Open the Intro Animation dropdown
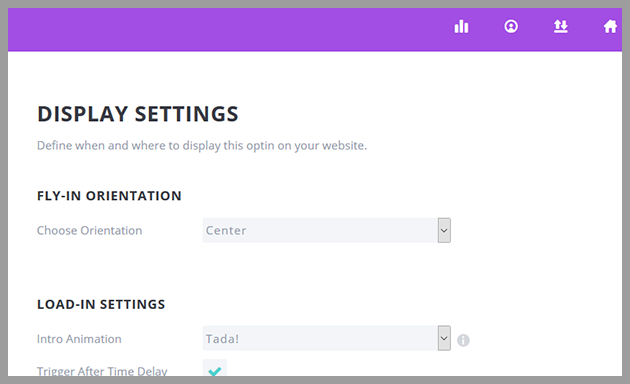630x384 pixels. pos(327,338)
